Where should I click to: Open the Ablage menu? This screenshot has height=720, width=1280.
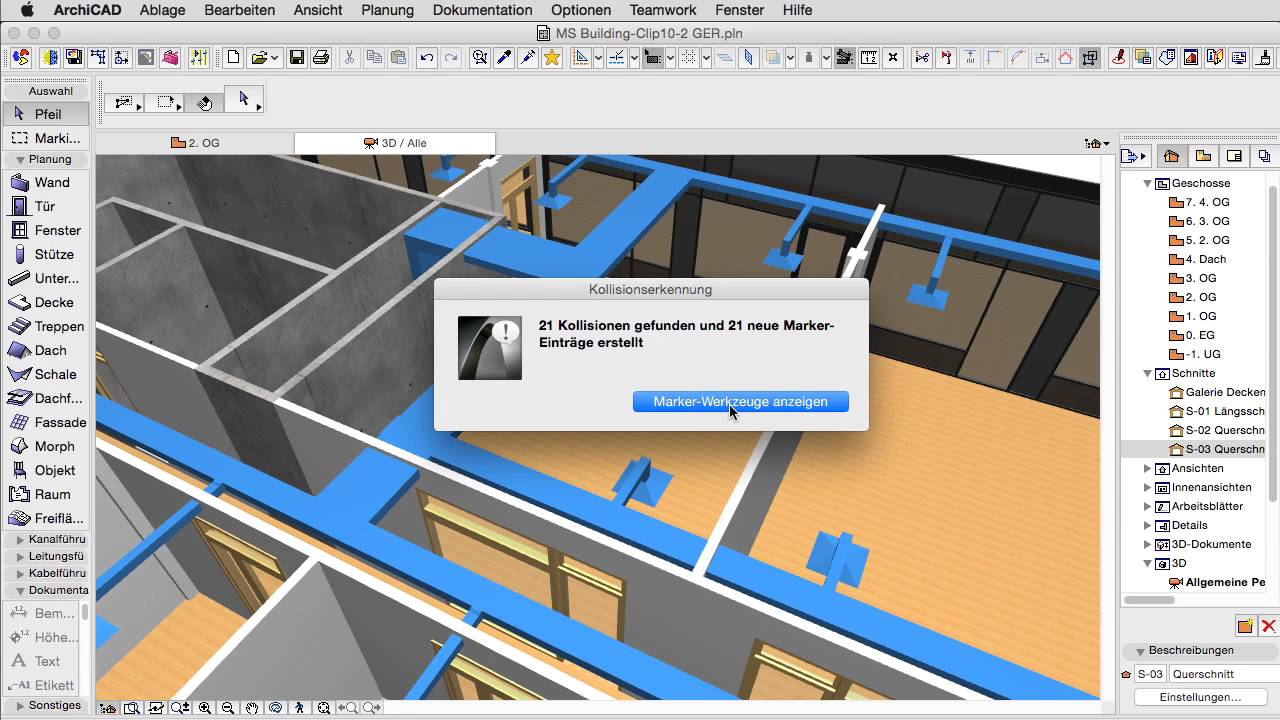click(x=161, y=10)
